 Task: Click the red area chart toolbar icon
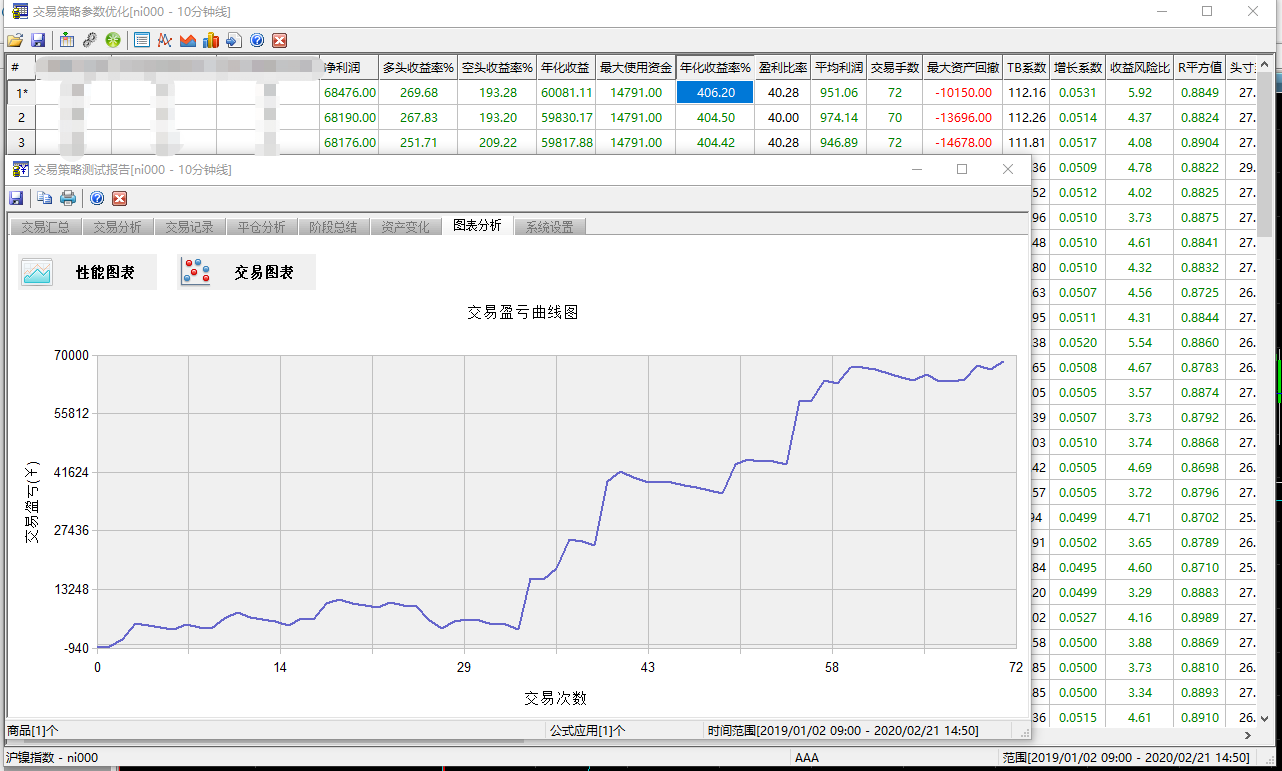coord(187,40)
